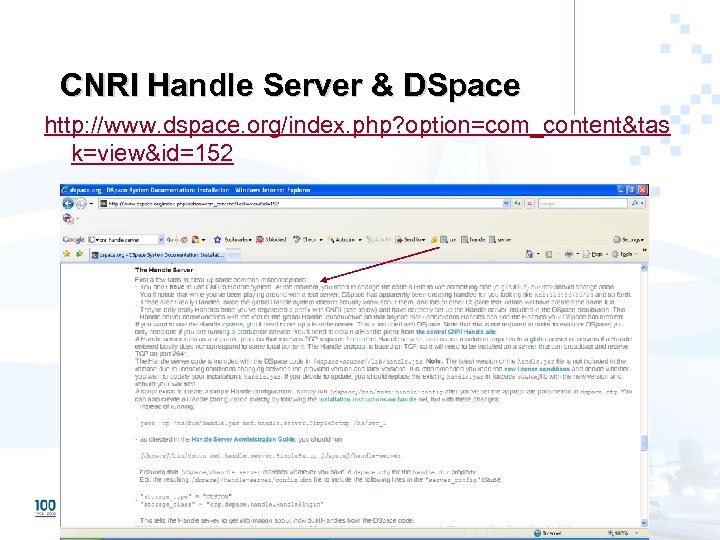
Task: Click the Go button in Google toolbar
Action: click(x=171, y=240)
